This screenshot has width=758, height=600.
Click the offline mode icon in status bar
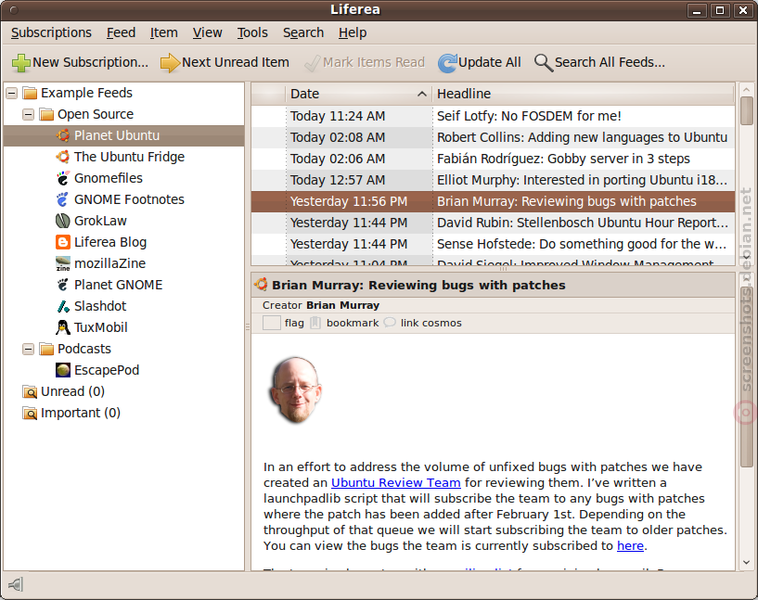click(15, 585)
